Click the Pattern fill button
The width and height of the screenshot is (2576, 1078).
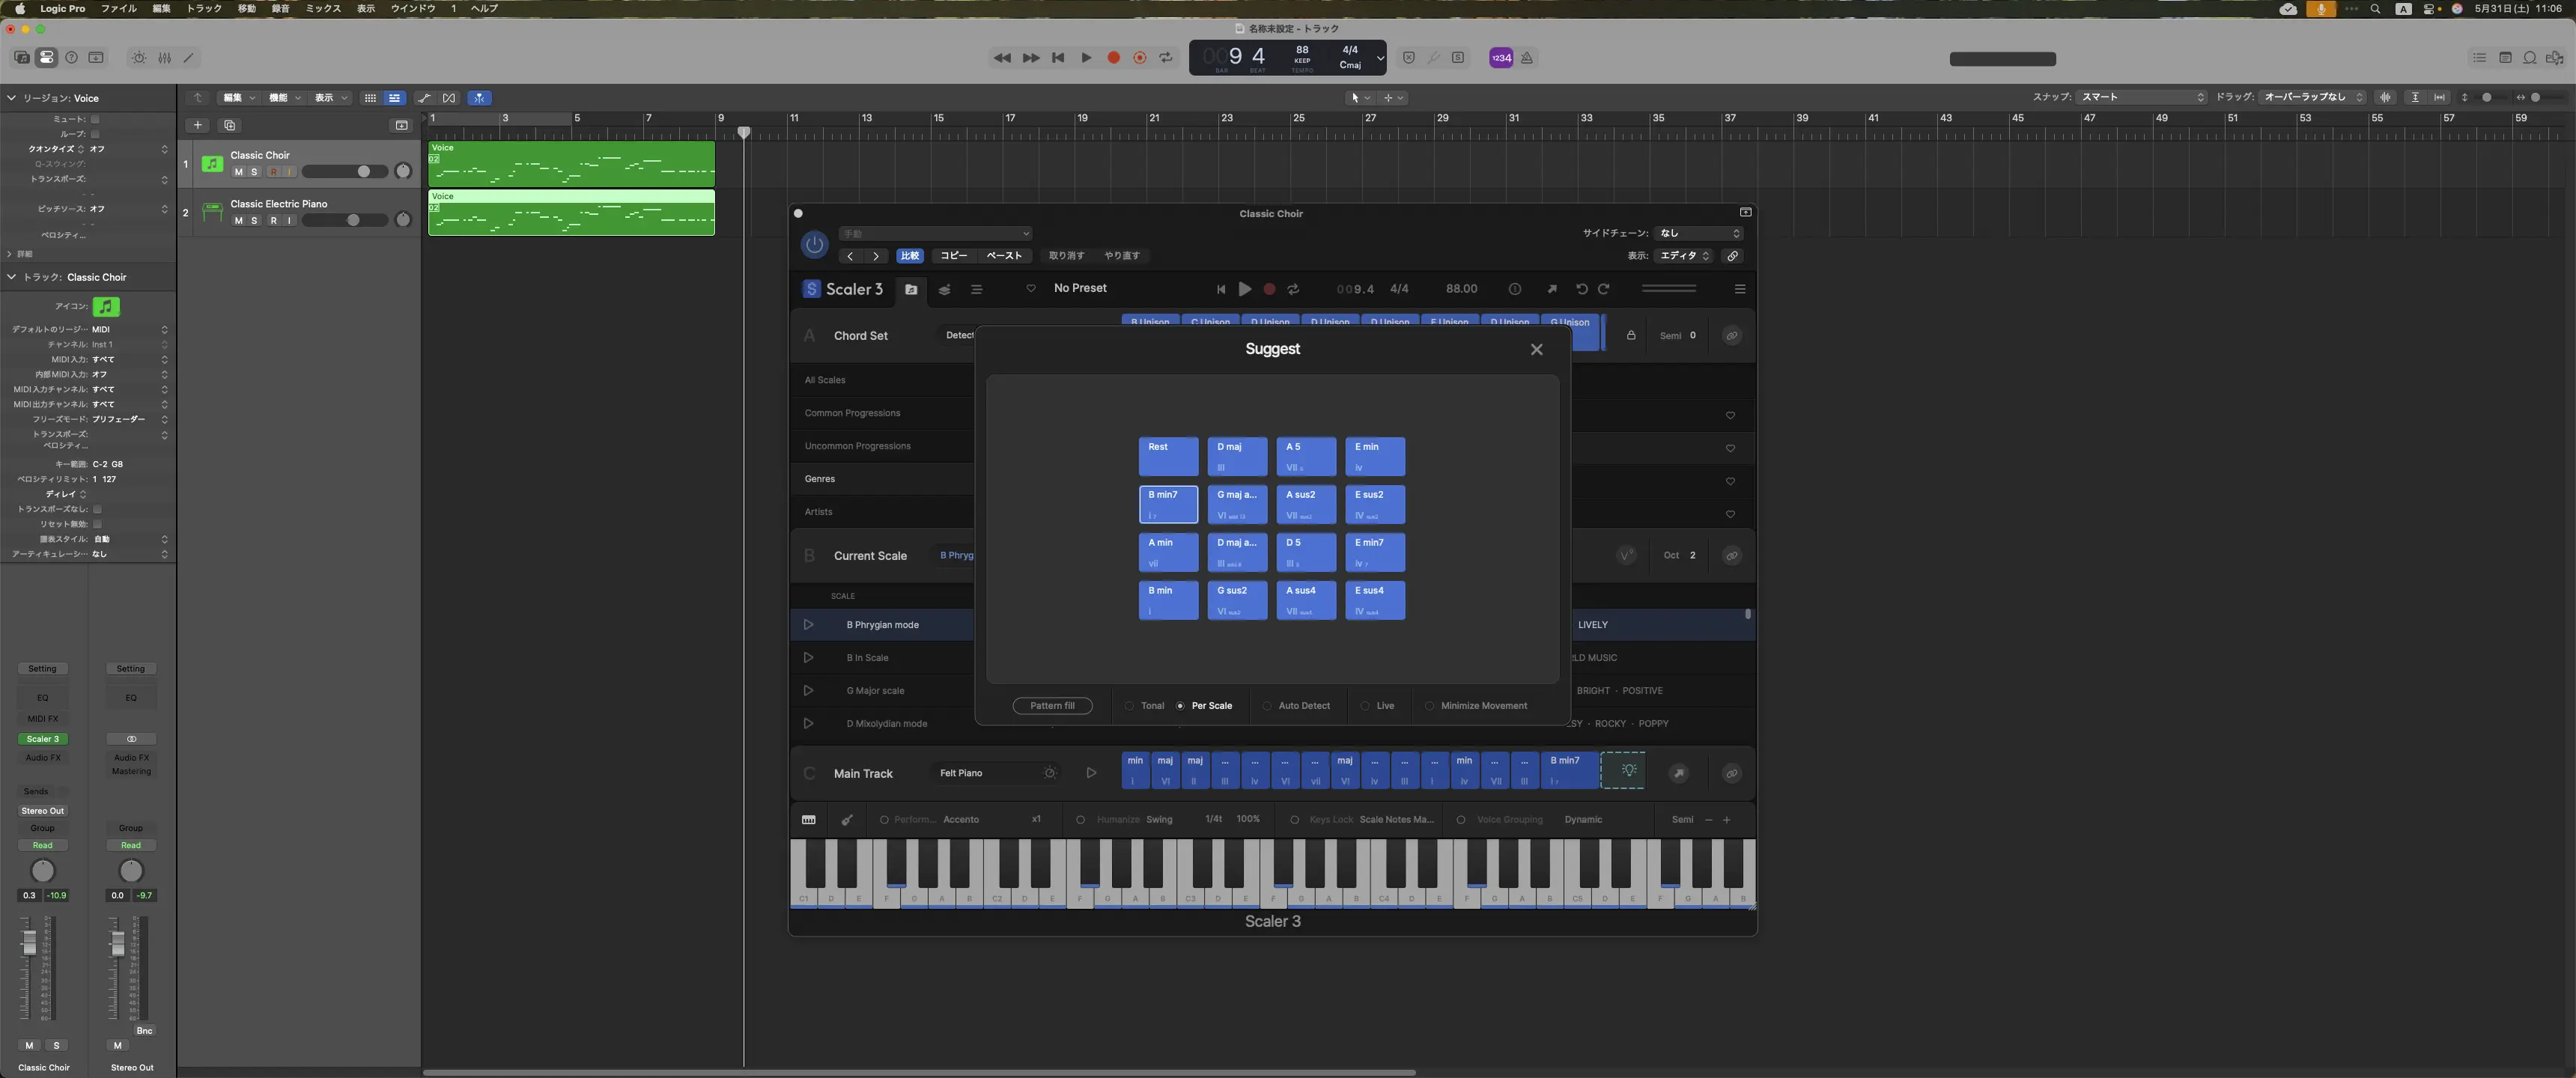(x=1052, y=706)
